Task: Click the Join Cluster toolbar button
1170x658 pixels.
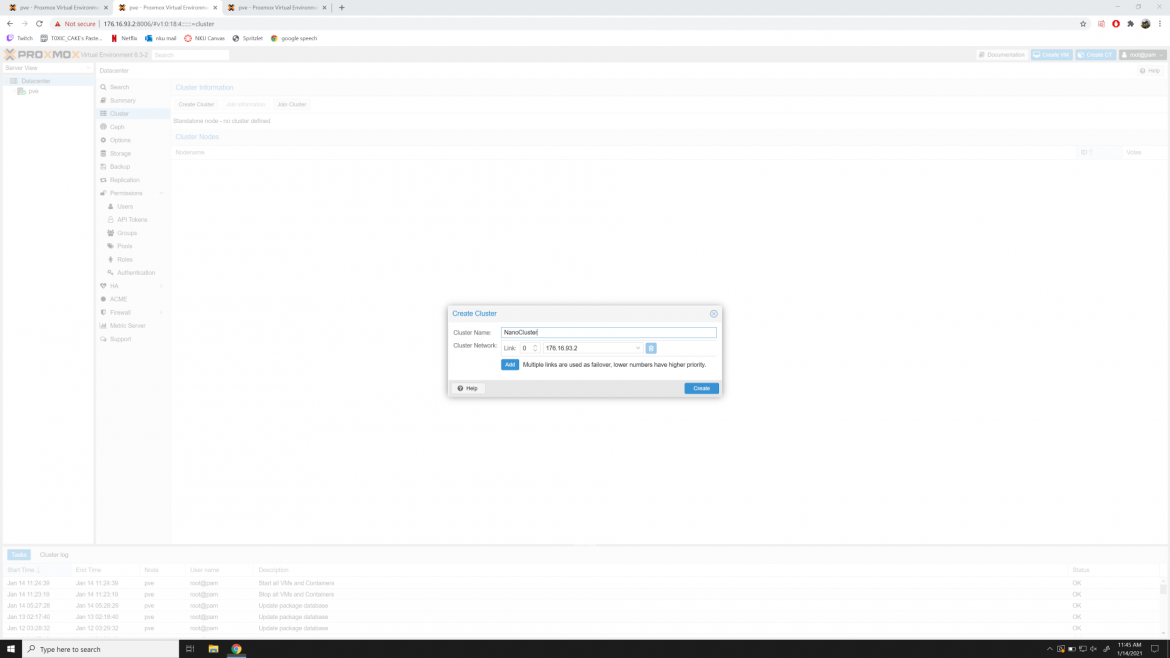Action: [x=292, y=104]
